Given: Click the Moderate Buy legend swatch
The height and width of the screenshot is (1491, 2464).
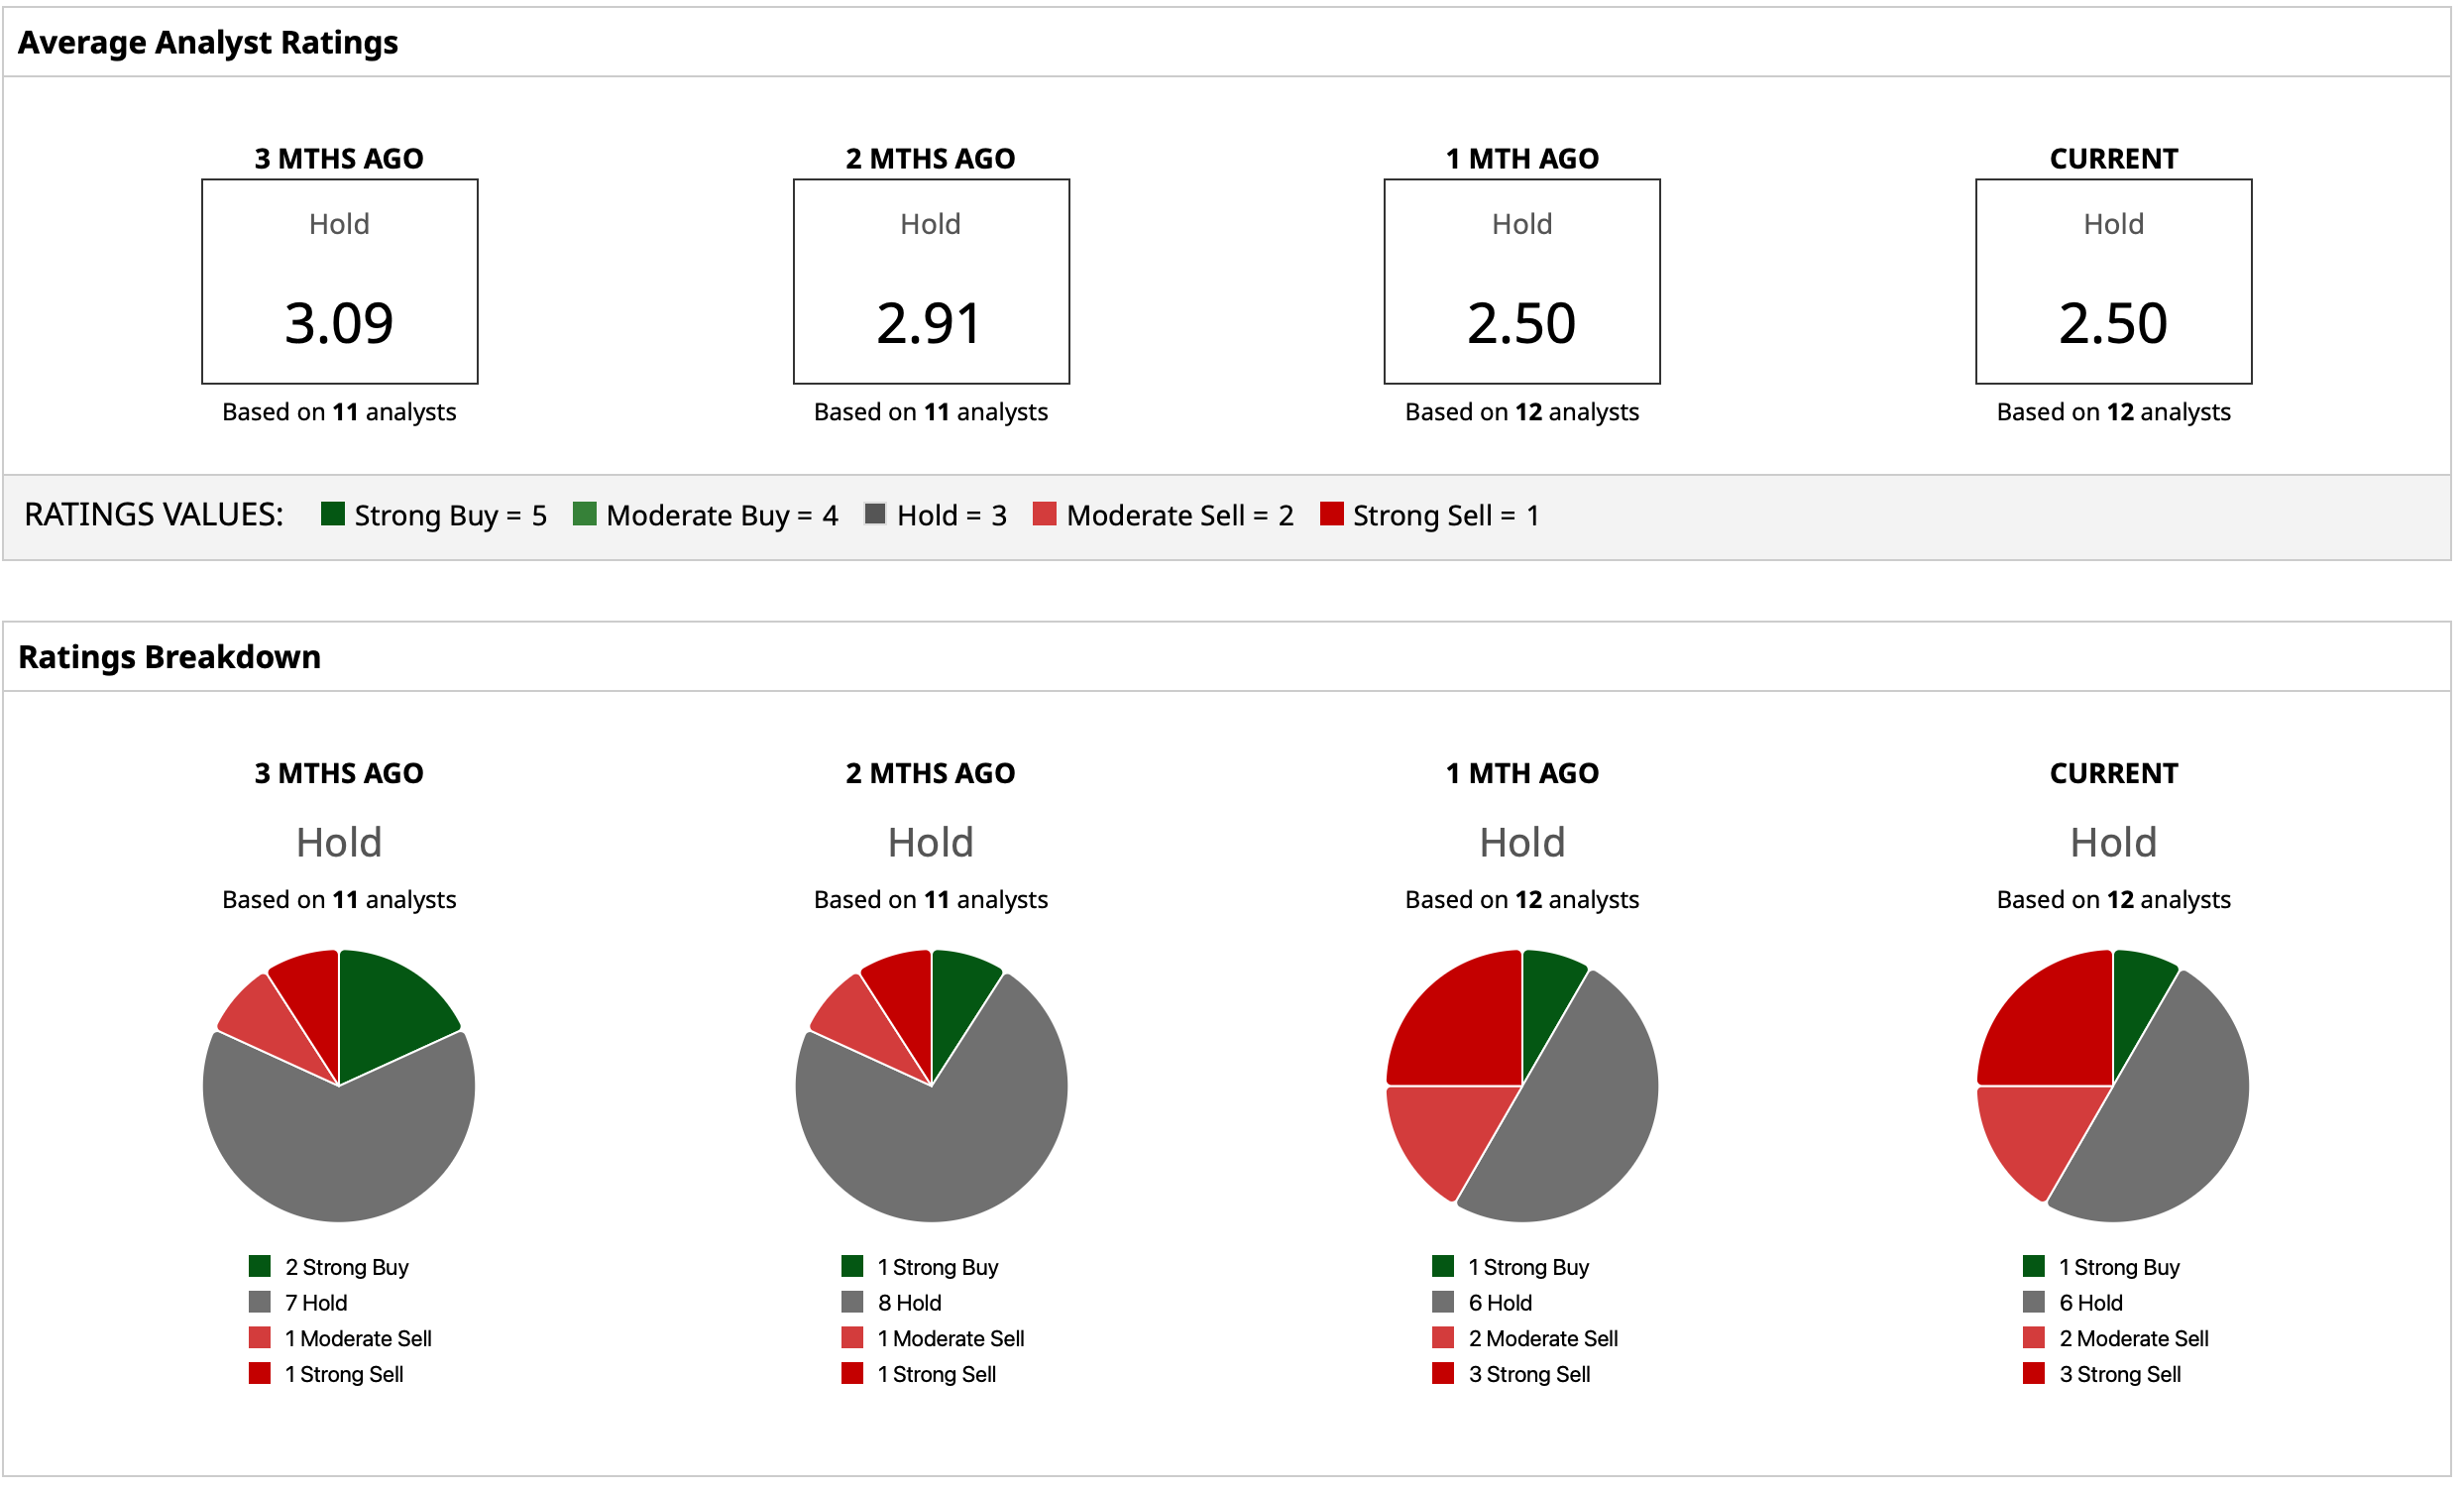Looking at the screenshot, I should pyautogui.click(x=585, y=514).
